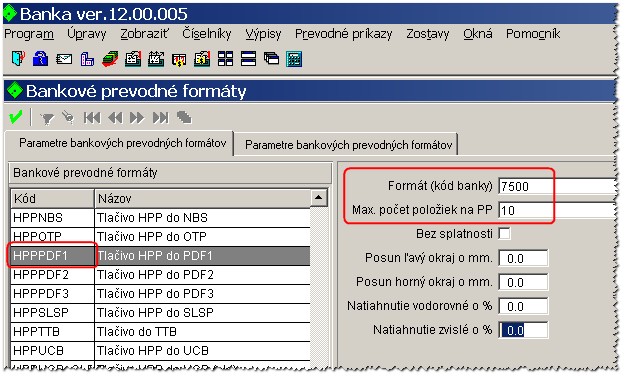Open the Výpisy menu
The height and width of the screenshot is (380, 628).
[x=263, y=34]
